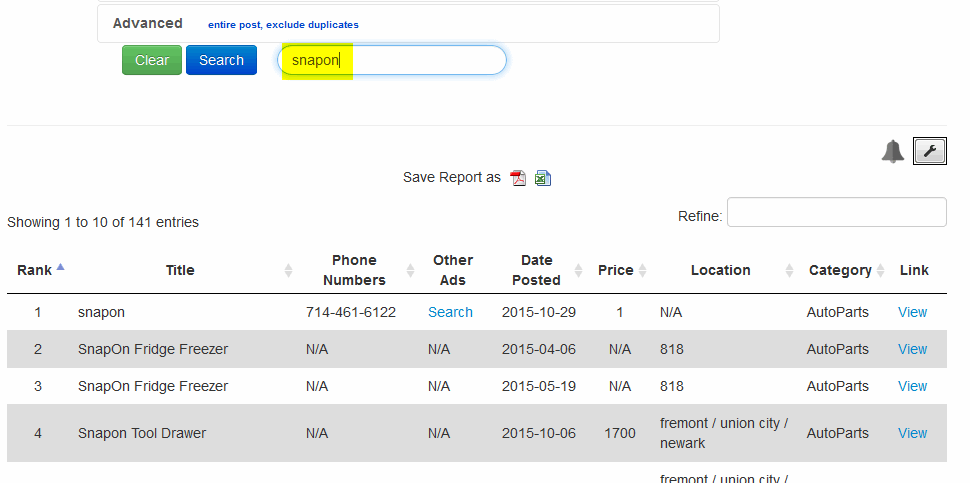Click 'fremont / union city / newark' location in row 4

pos(724,434)
